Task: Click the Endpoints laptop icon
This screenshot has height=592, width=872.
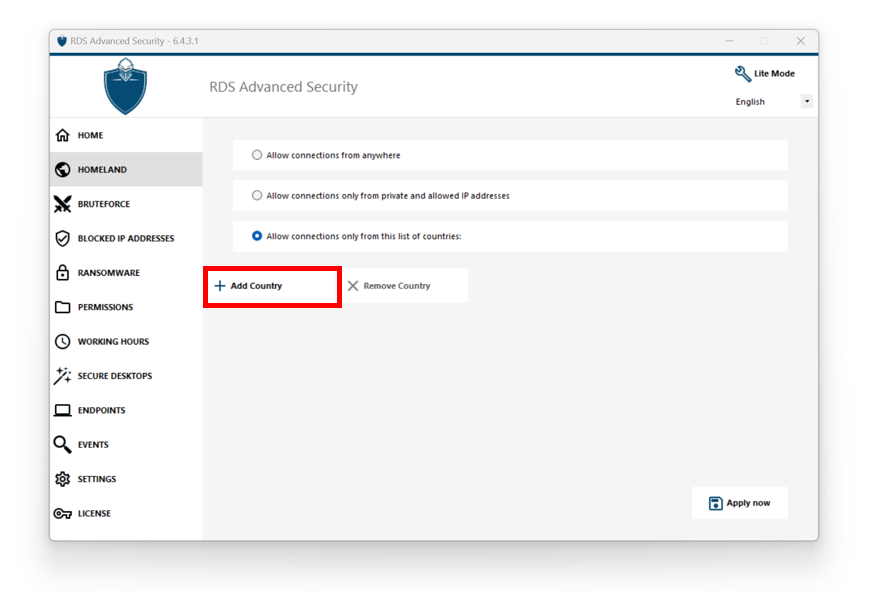Action: 62,410
